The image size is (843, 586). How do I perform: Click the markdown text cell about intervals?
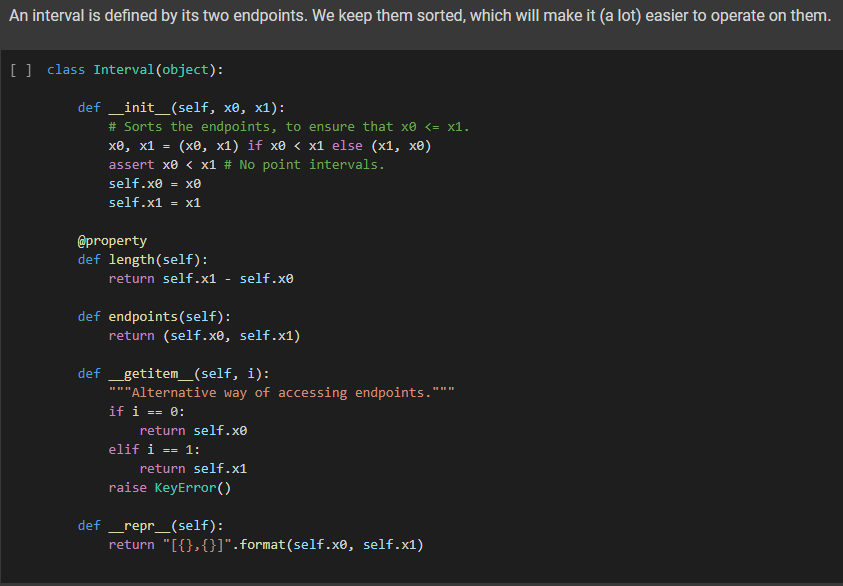pyautogui.click(x=420, y=16)
